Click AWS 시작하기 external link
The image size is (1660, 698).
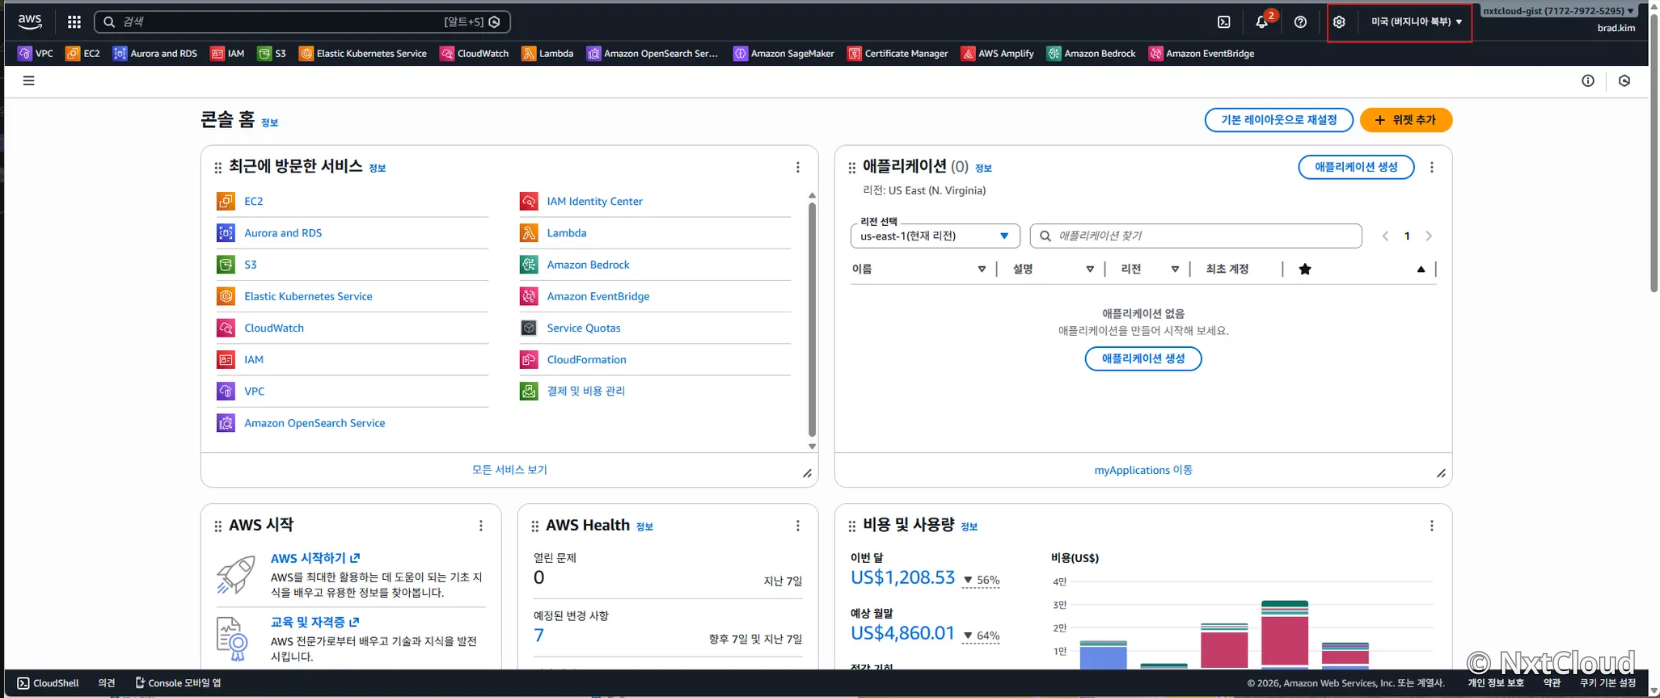pyautogui.click(x=315, y=558)
